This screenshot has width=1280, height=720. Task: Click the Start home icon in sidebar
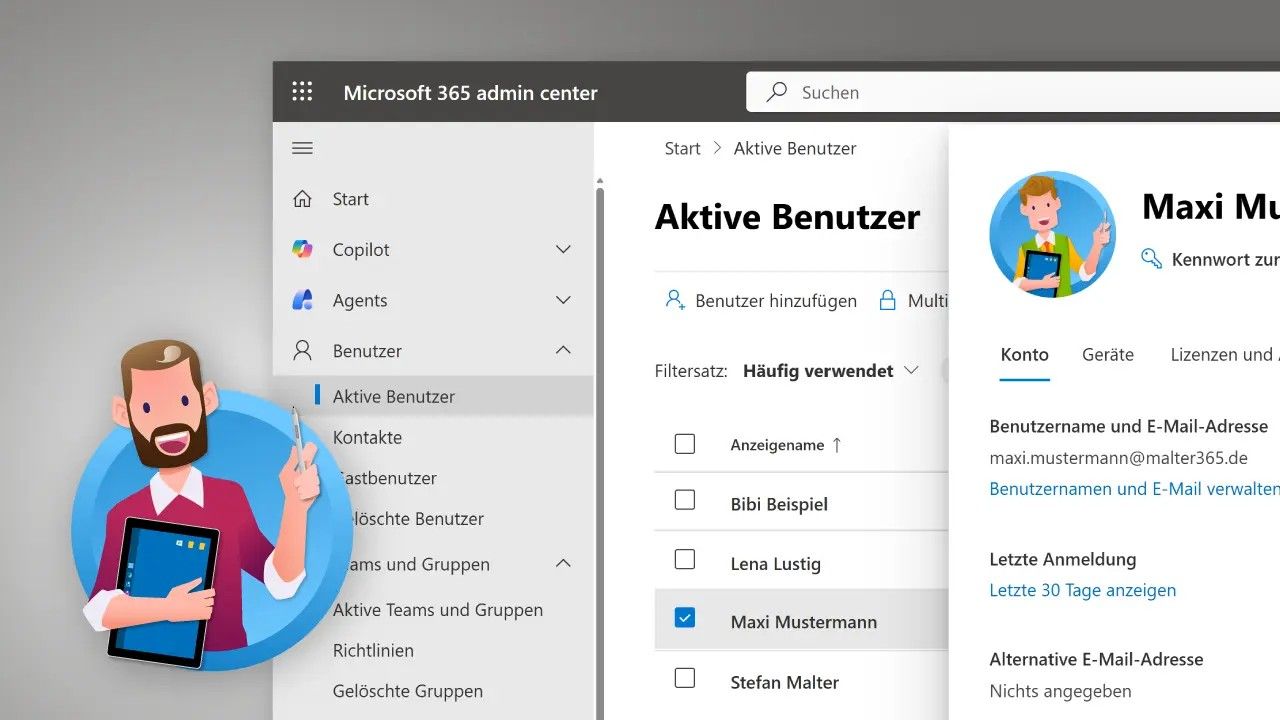point(302,199)
